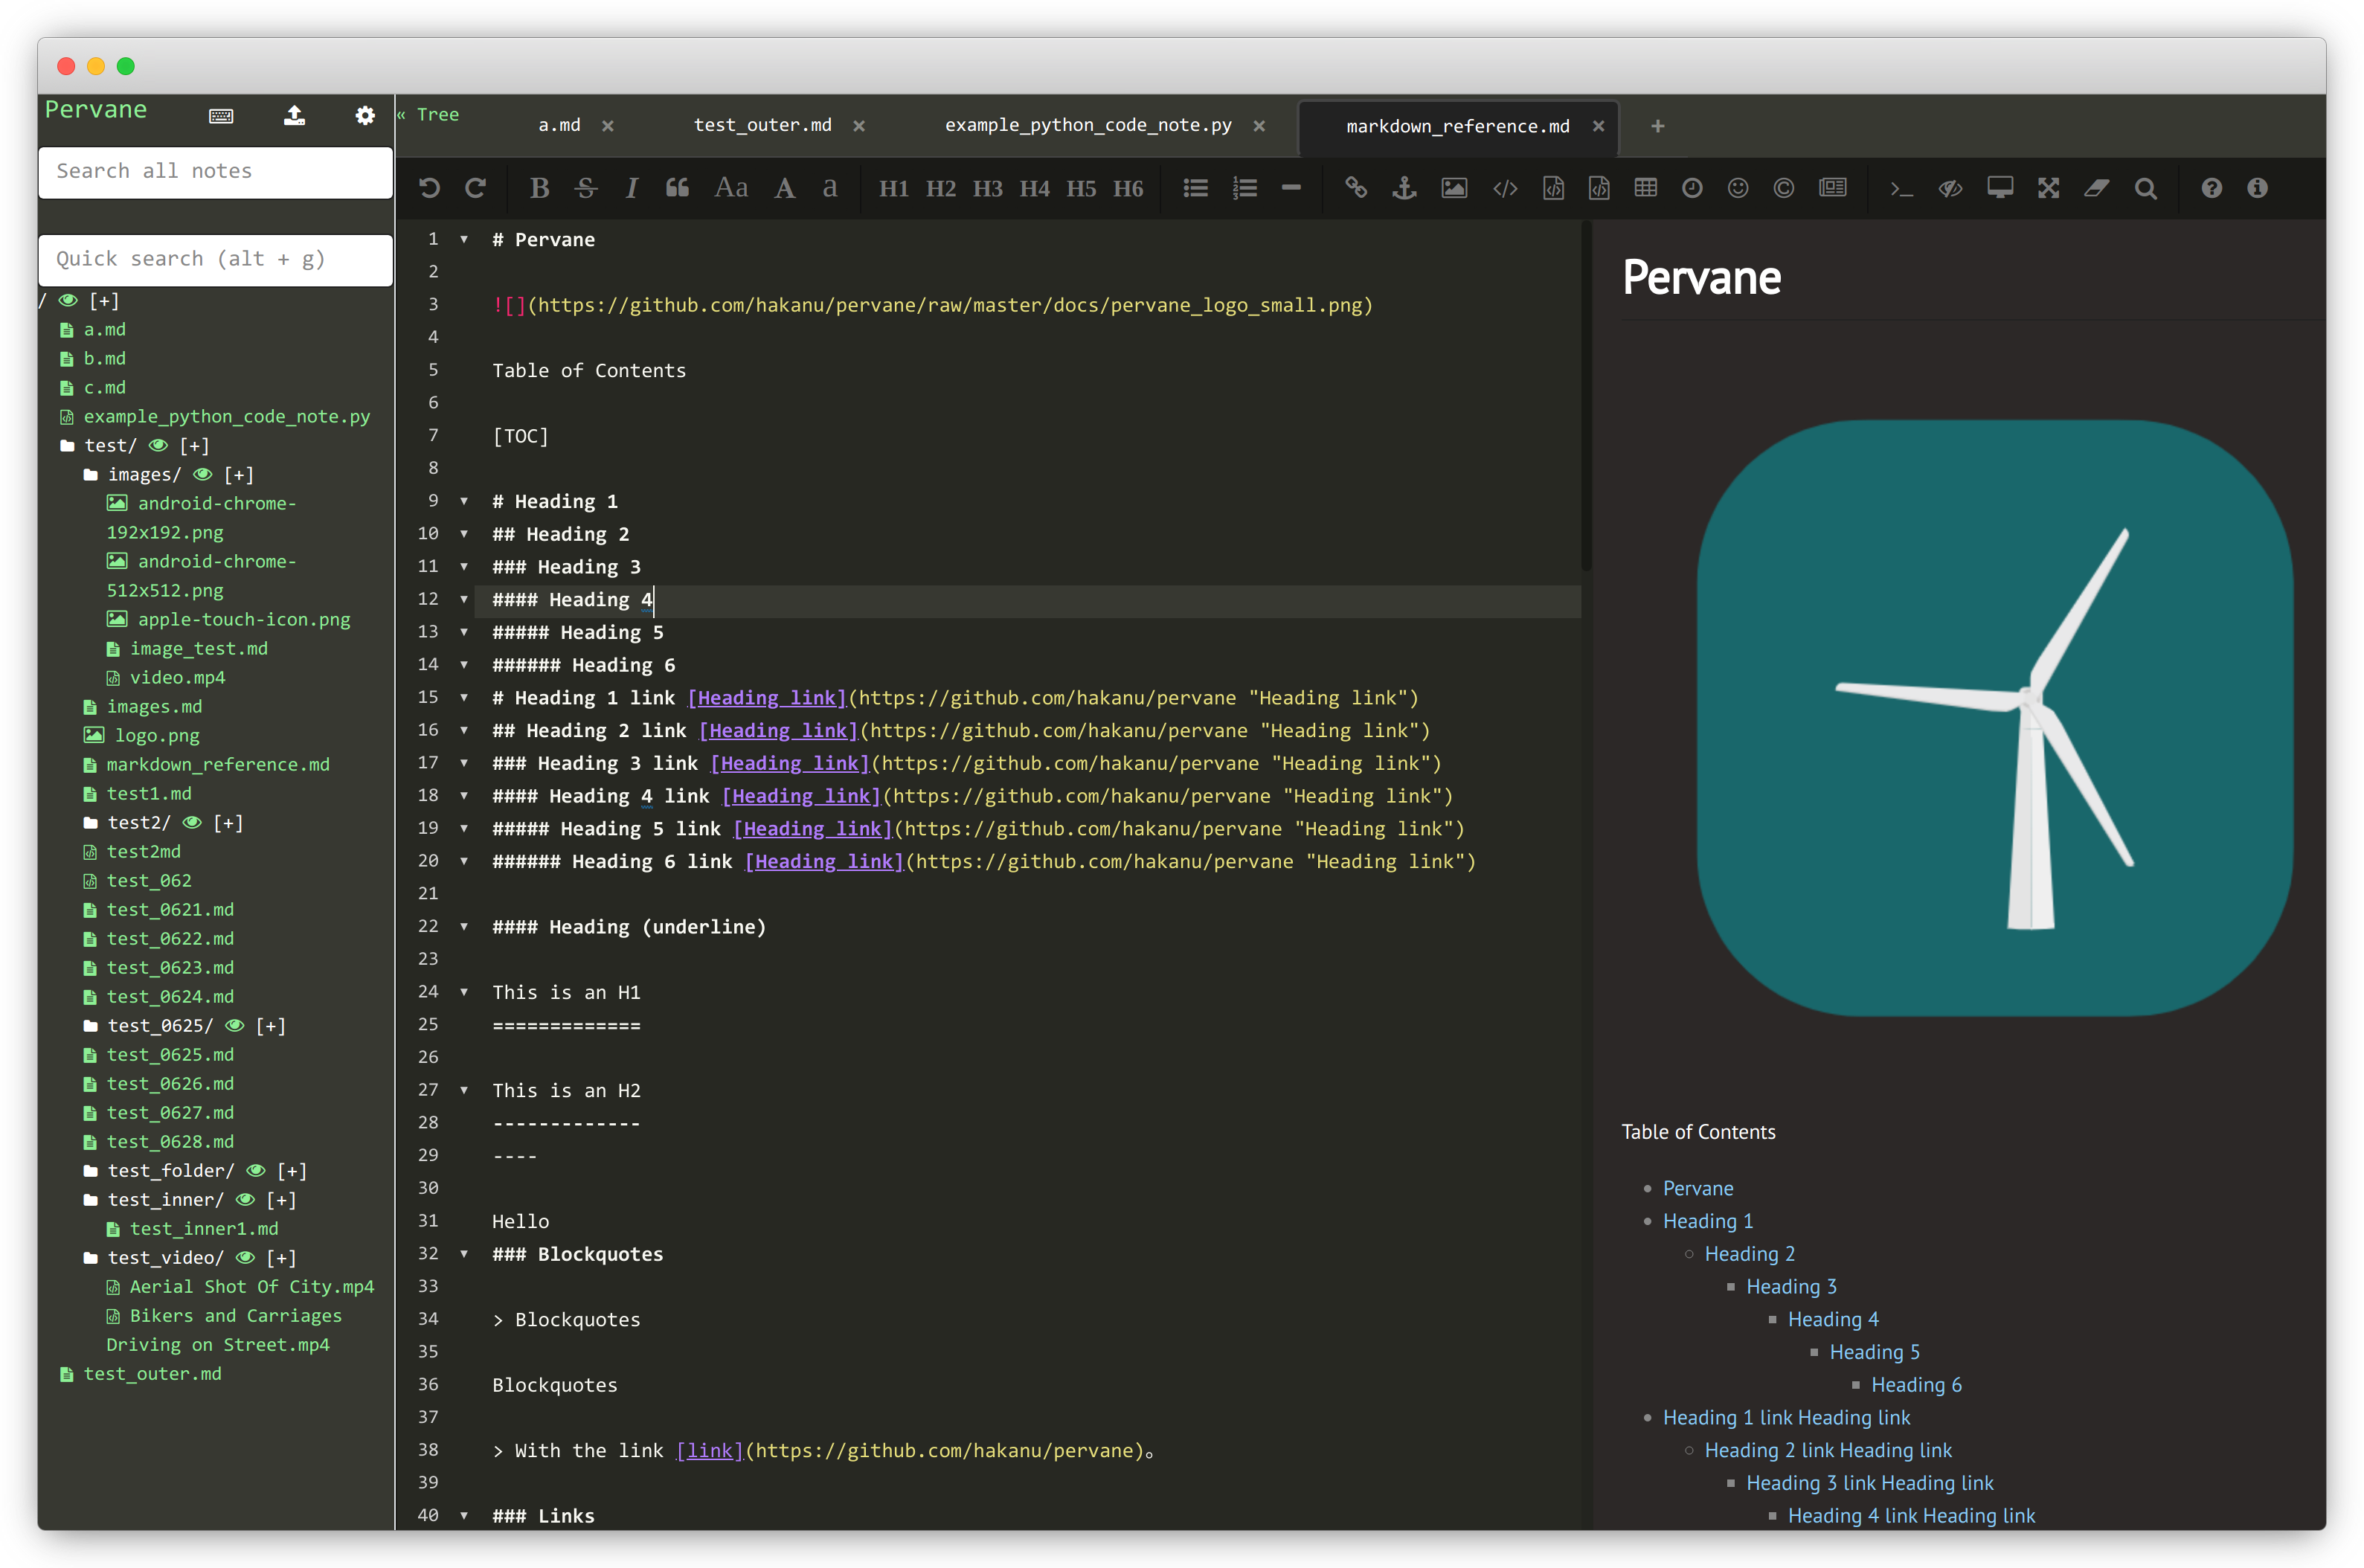Insert a table using the table icon

1645,188
